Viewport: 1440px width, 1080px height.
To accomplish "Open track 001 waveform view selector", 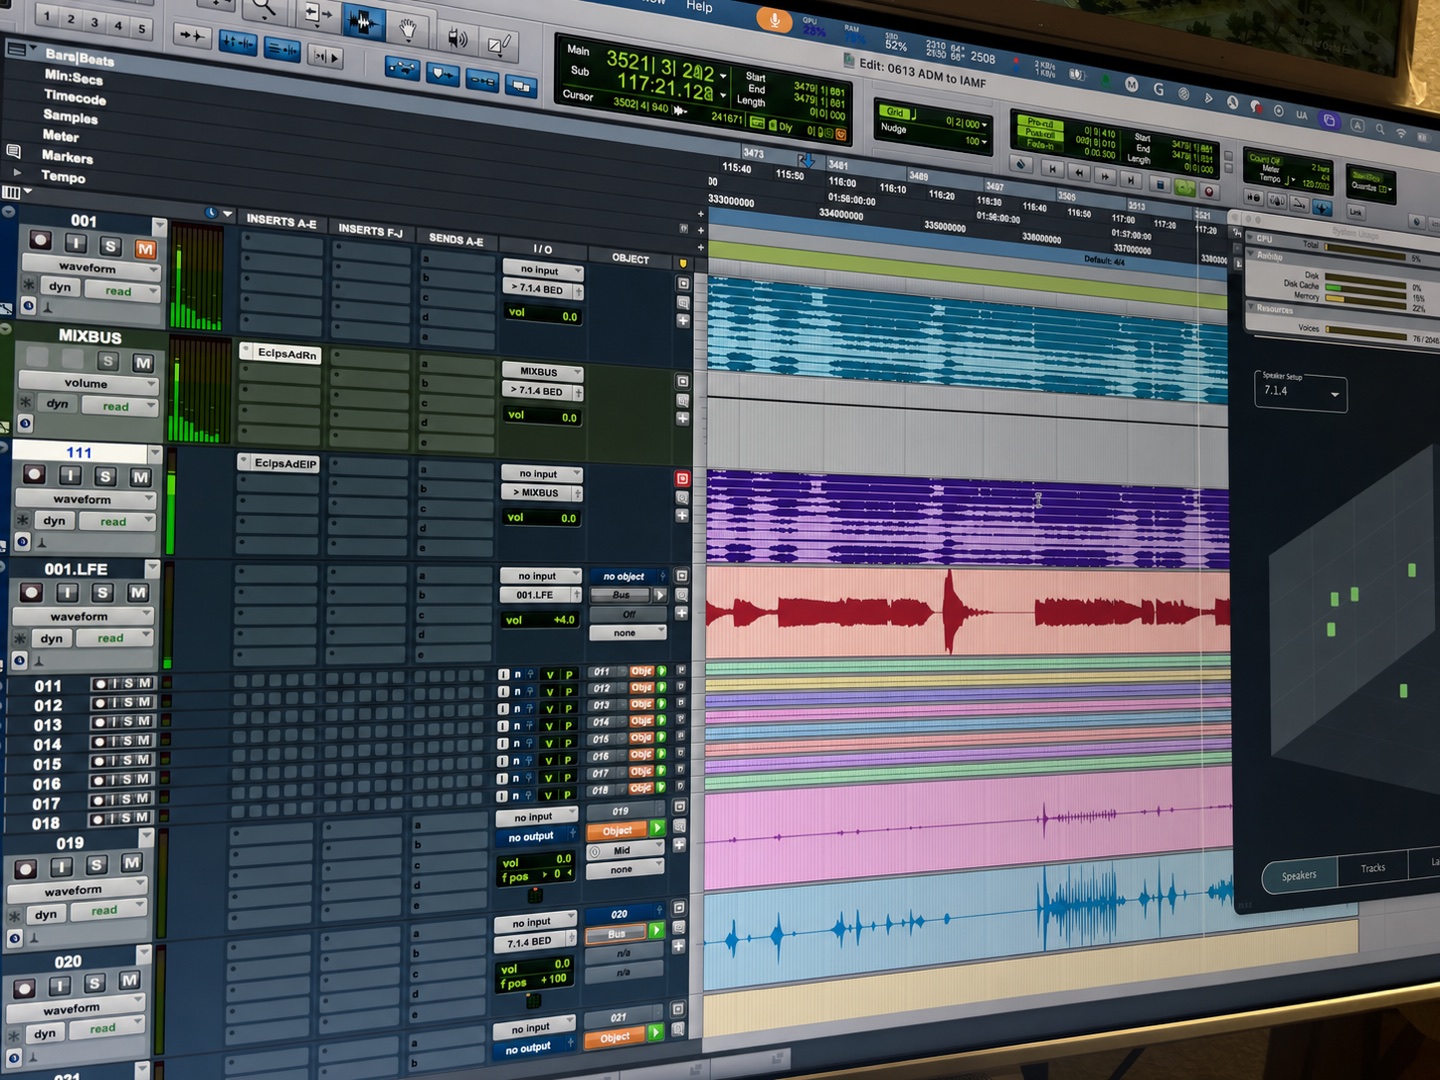I will (x=91, y=268).
